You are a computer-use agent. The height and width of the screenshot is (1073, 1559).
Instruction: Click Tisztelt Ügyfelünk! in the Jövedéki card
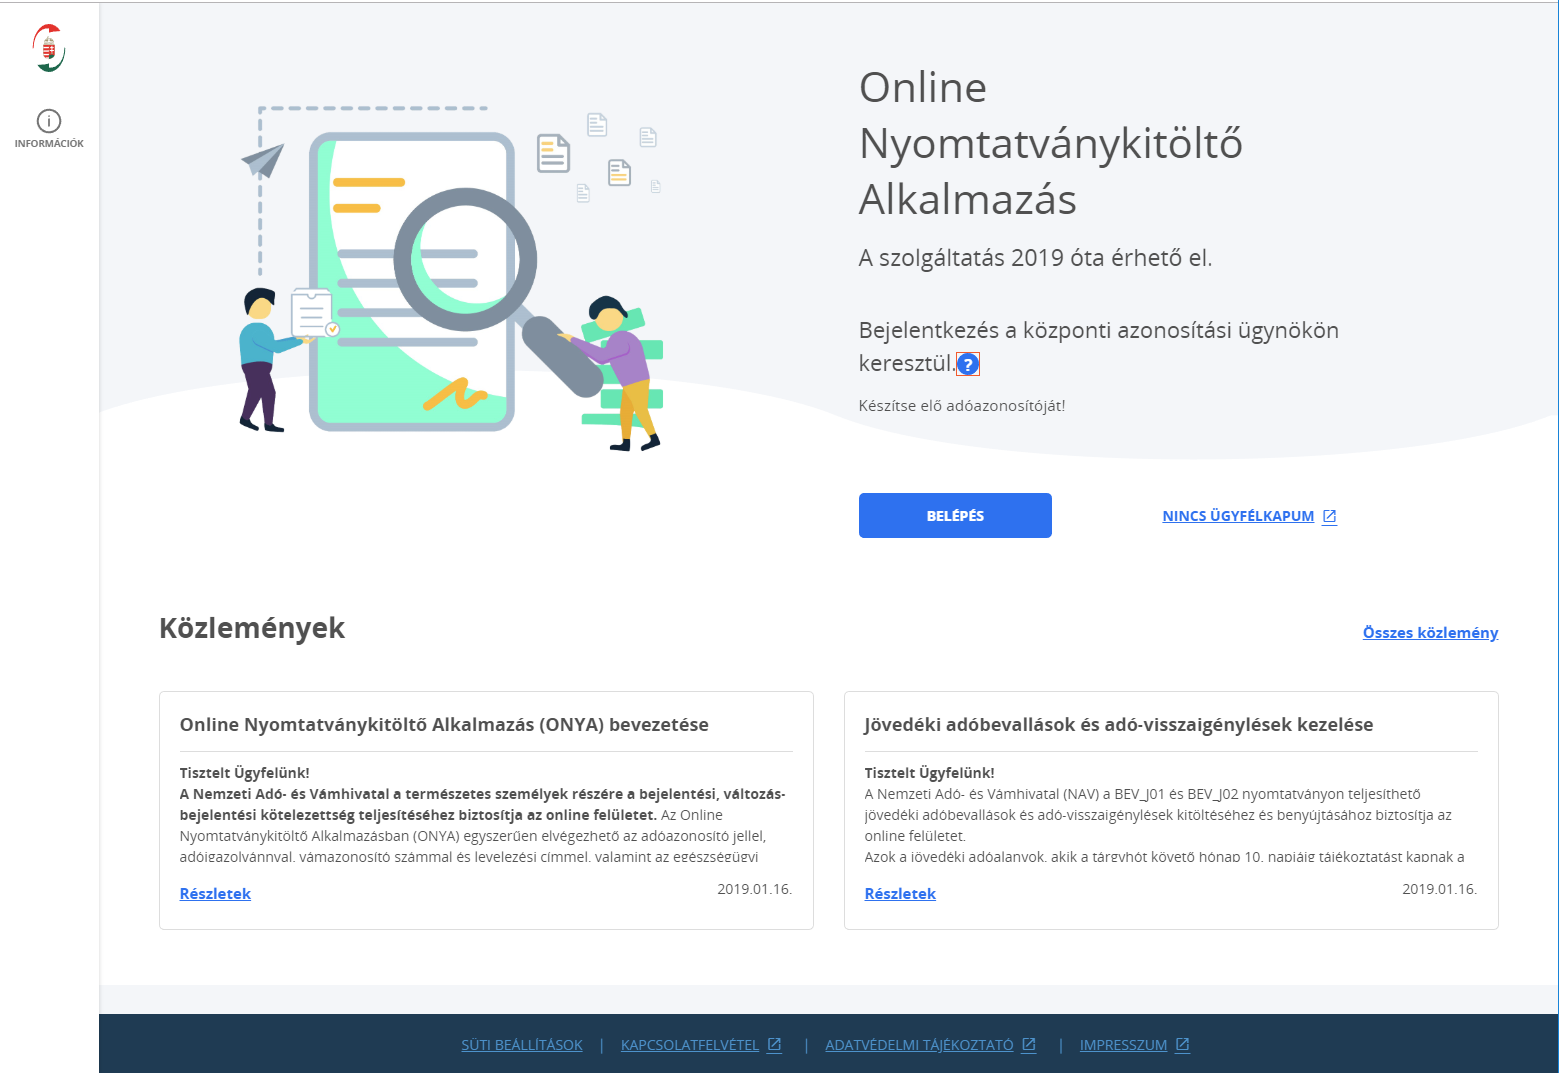click(930, 773)
